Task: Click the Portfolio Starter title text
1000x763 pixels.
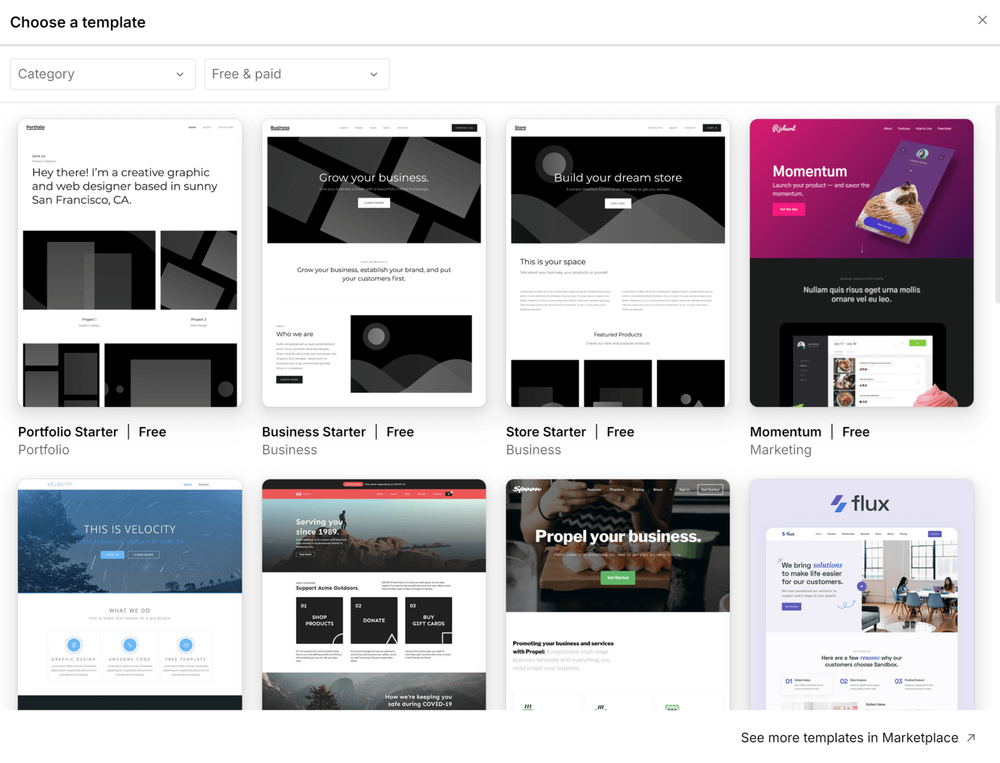Action: [x=68, y=432]
